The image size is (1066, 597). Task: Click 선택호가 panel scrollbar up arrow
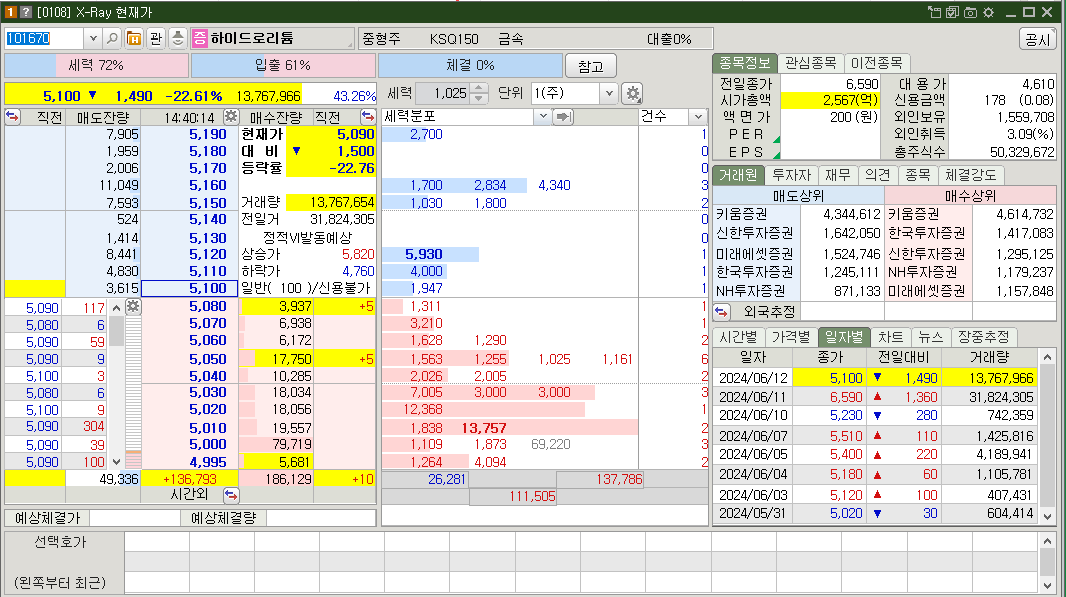click(1047, 541)
